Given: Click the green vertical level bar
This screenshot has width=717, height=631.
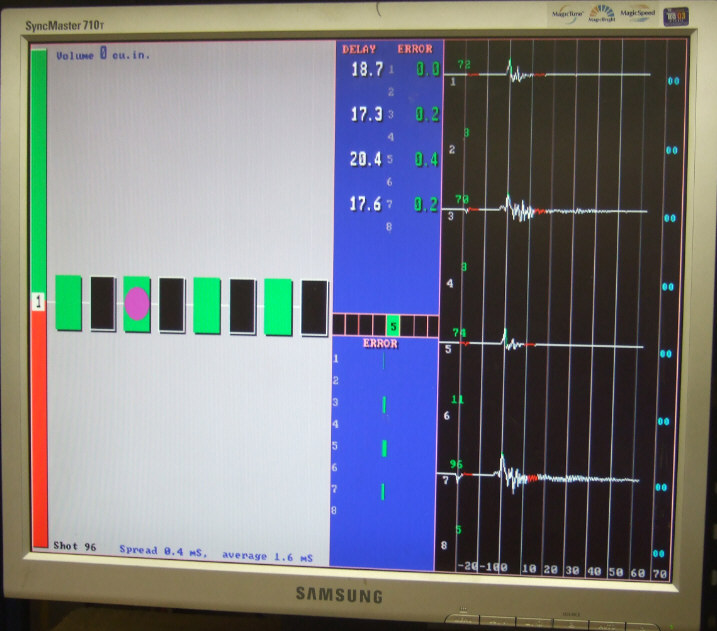Looking at the screenshot, I should pyautogui.click(x=39, y=170).
